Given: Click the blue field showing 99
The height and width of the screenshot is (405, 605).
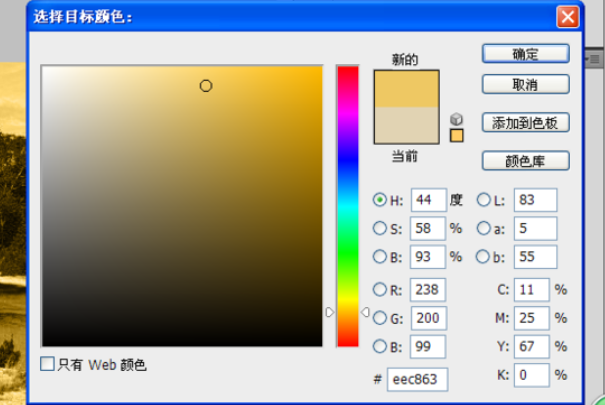Looking at the screenshot, I should point(428,346).
